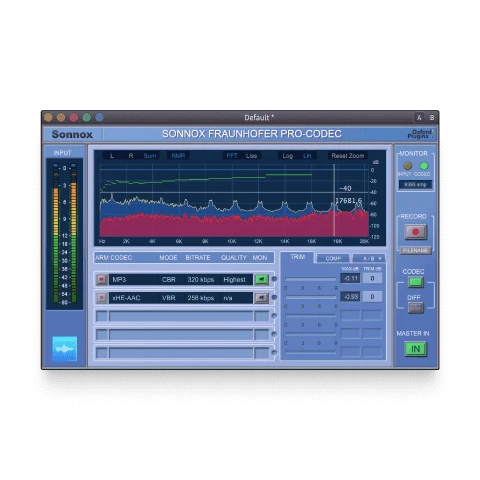The image size is (480, 480).
Task: Open the A-B comparison dropdown
Action: 369,258
